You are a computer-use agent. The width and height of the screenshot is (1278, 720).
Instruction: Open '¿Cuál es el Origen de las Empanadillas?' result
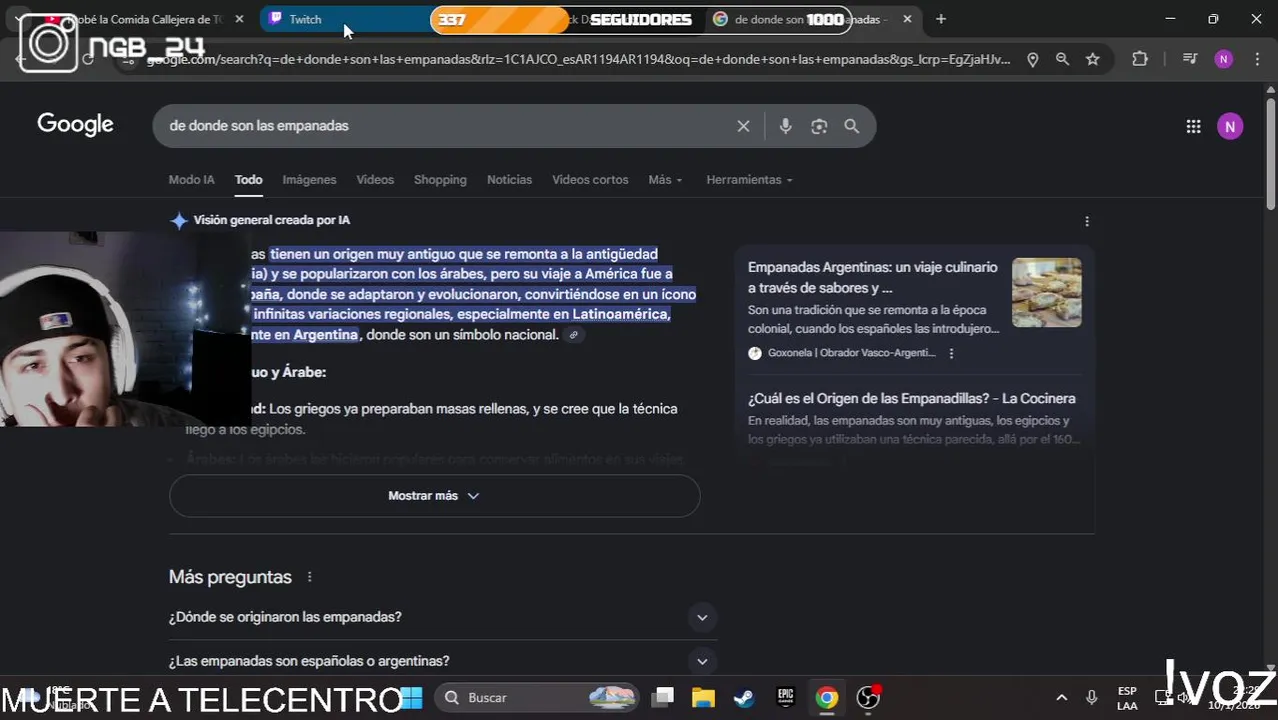pyautogui.click(x=911, y=398)
